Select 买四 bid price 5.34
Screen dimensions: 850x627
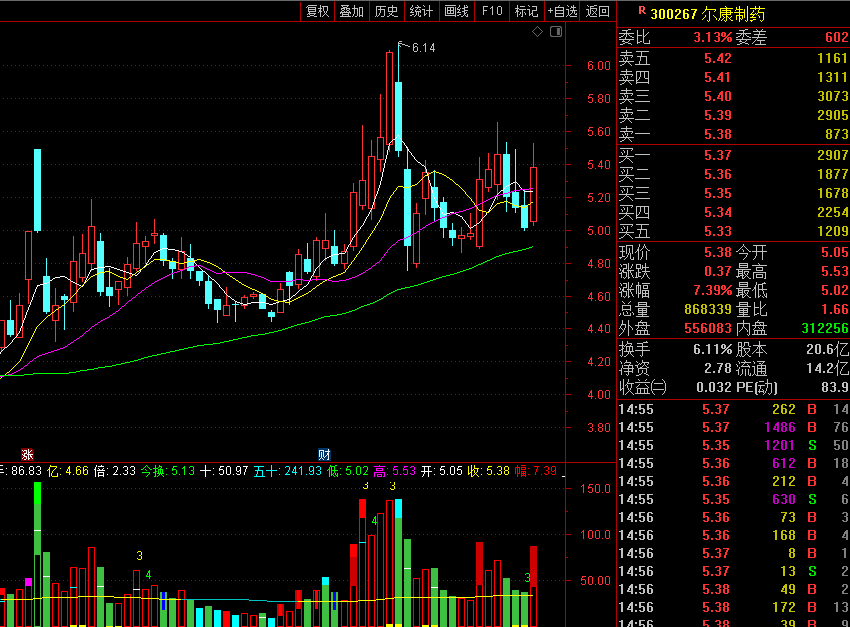(x=718, y=212)
